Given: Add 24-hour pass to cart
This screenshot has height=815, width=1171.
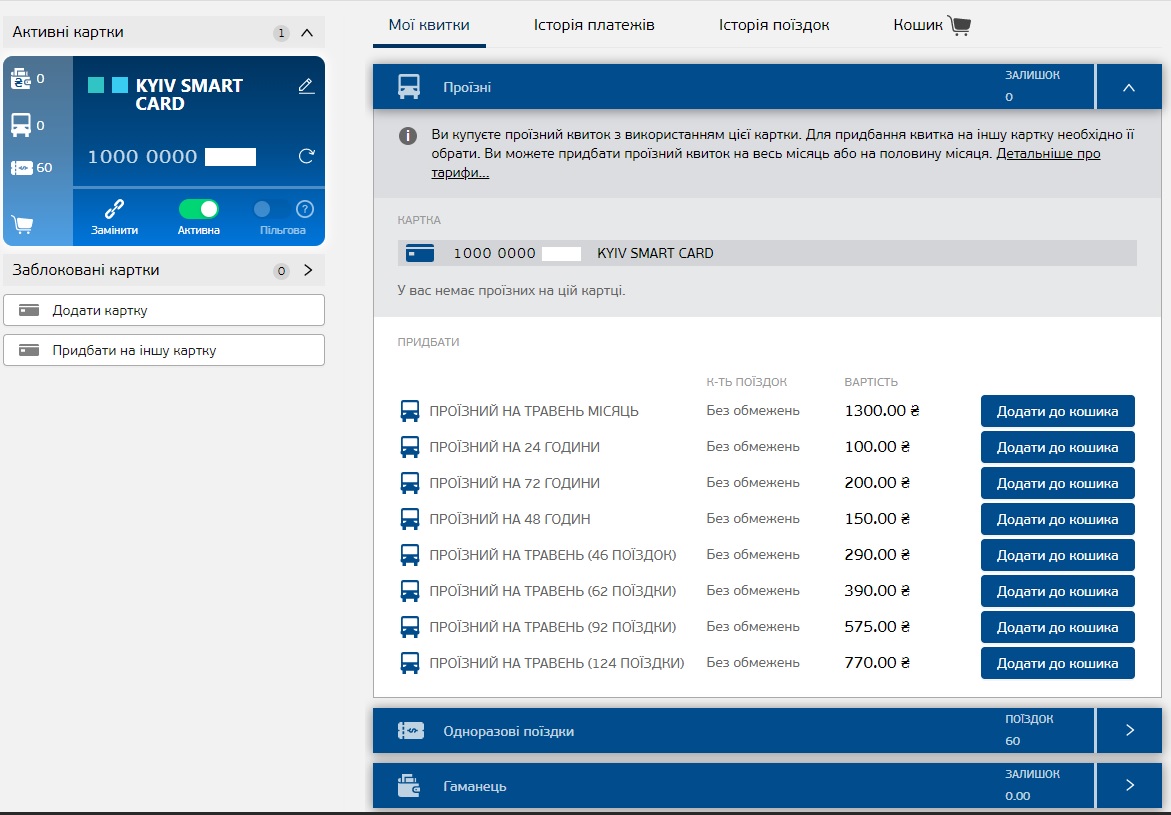Looking at the screenshot, I should (x=1057, y=447).
